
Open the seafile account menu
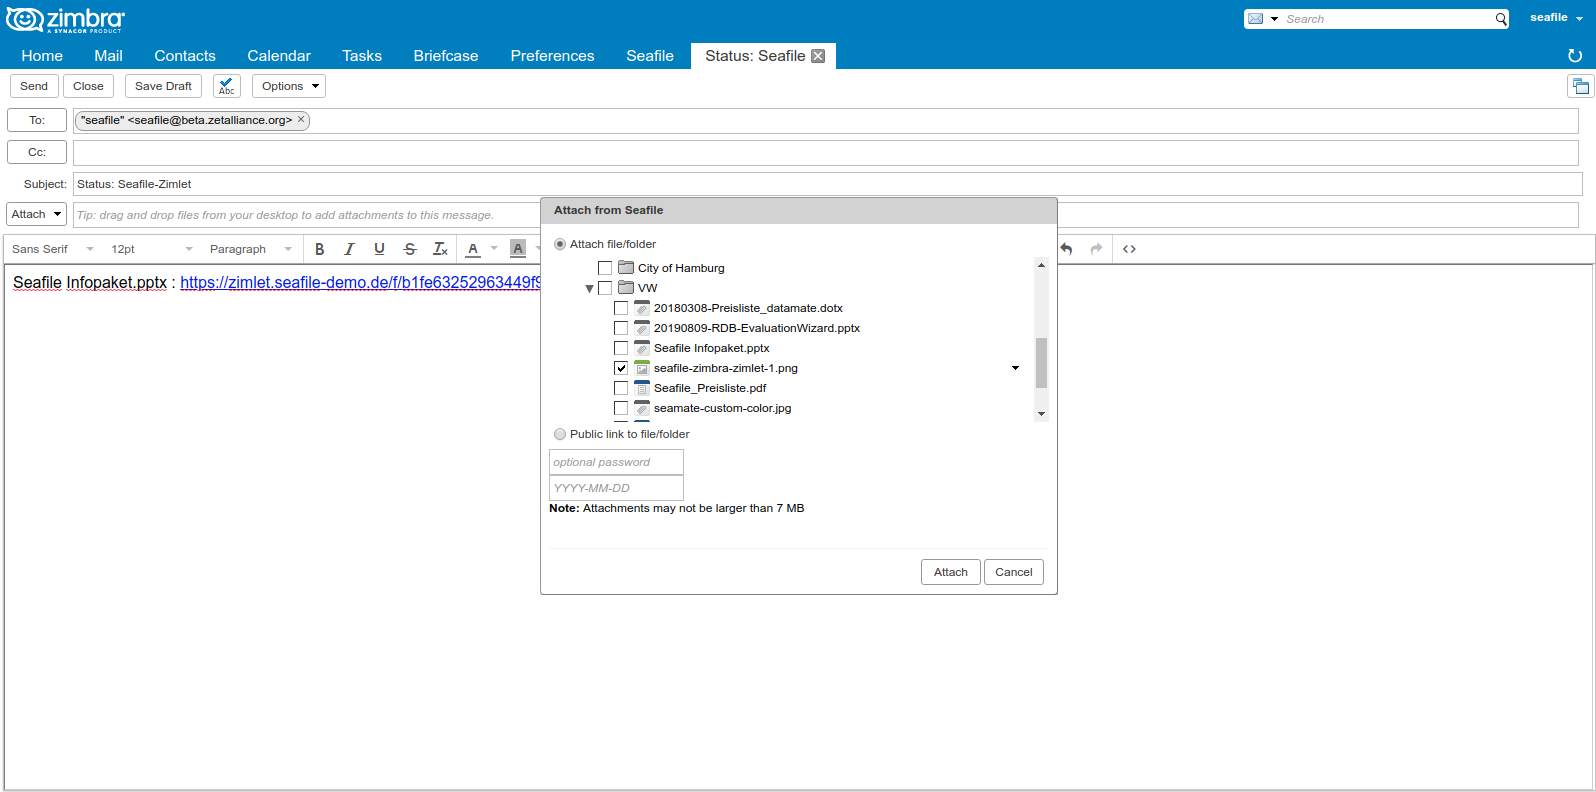(x=1556, y=18)
